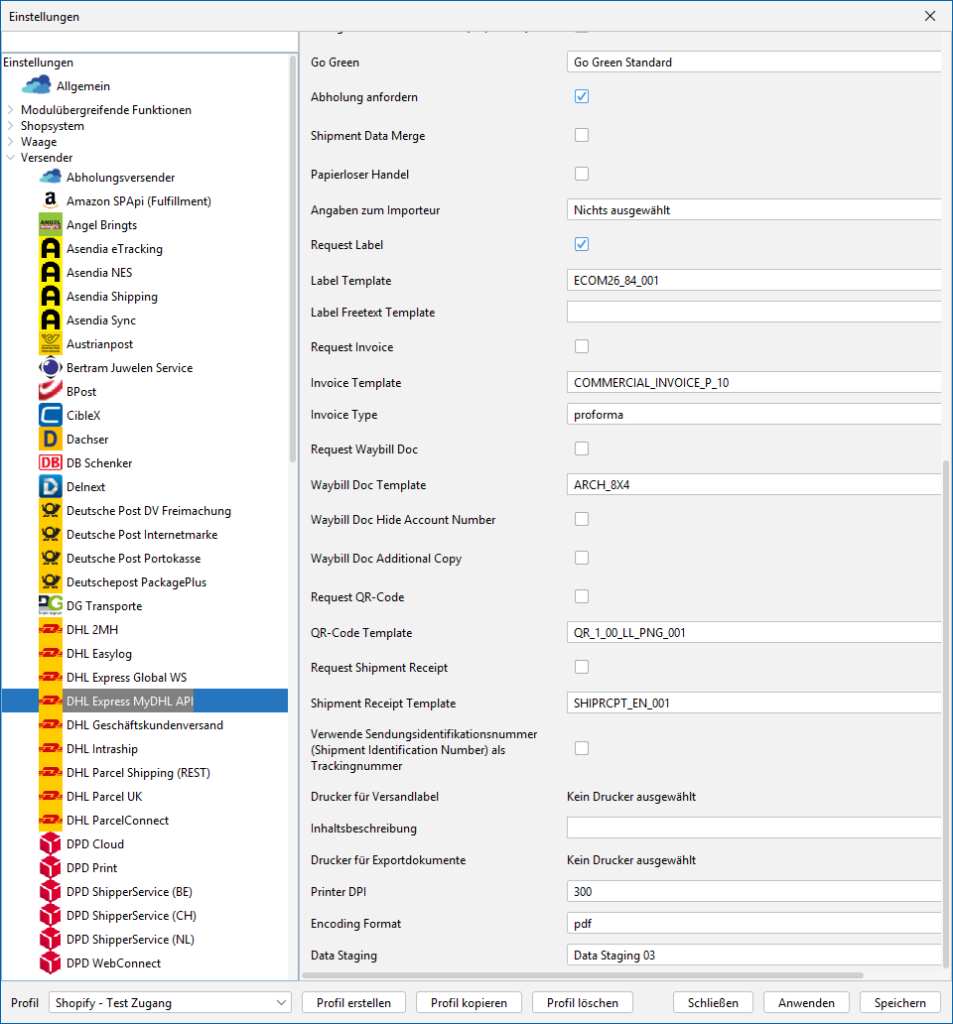Select the BPost carrier icon
Viewport: 953px width, 1024px height.
pyautogui.click(x=50, y=392)
